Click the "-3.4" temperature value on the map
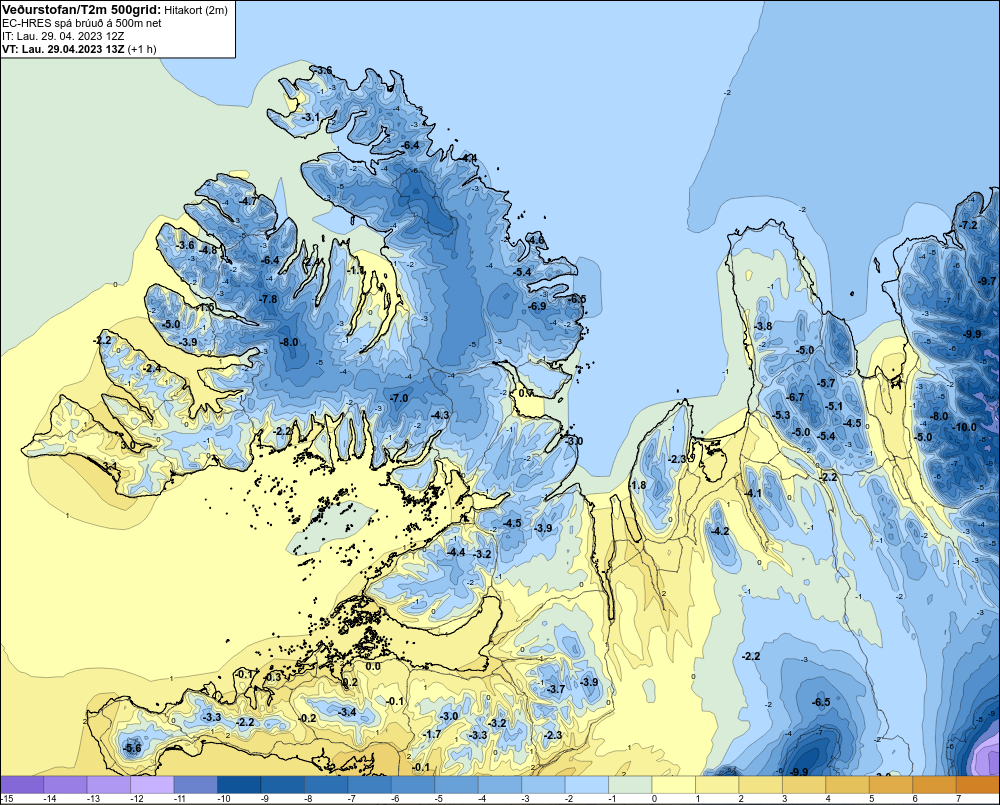Viewport: 1000px width, 805px height. tap(347, 712)
